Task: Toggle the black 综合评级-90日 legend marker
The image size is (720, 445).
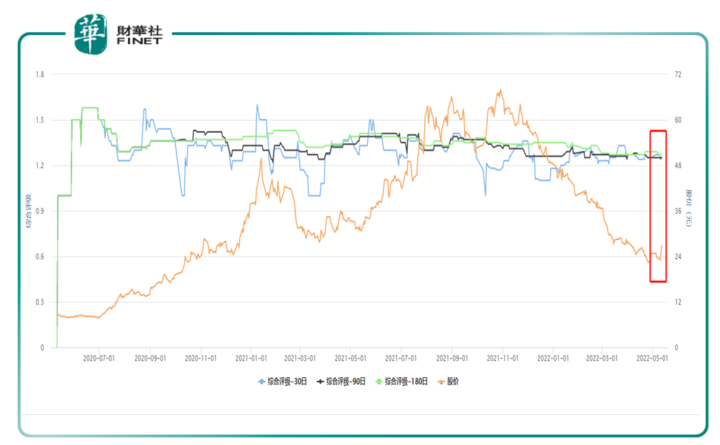Action: tap(321, 381)
